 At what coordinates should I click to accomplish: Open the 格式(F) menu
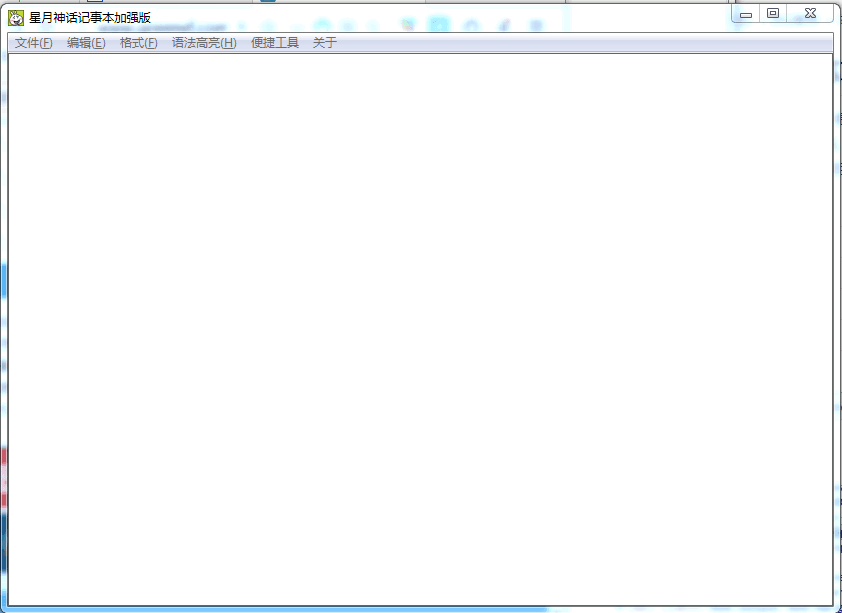click(x=138, y=43)
